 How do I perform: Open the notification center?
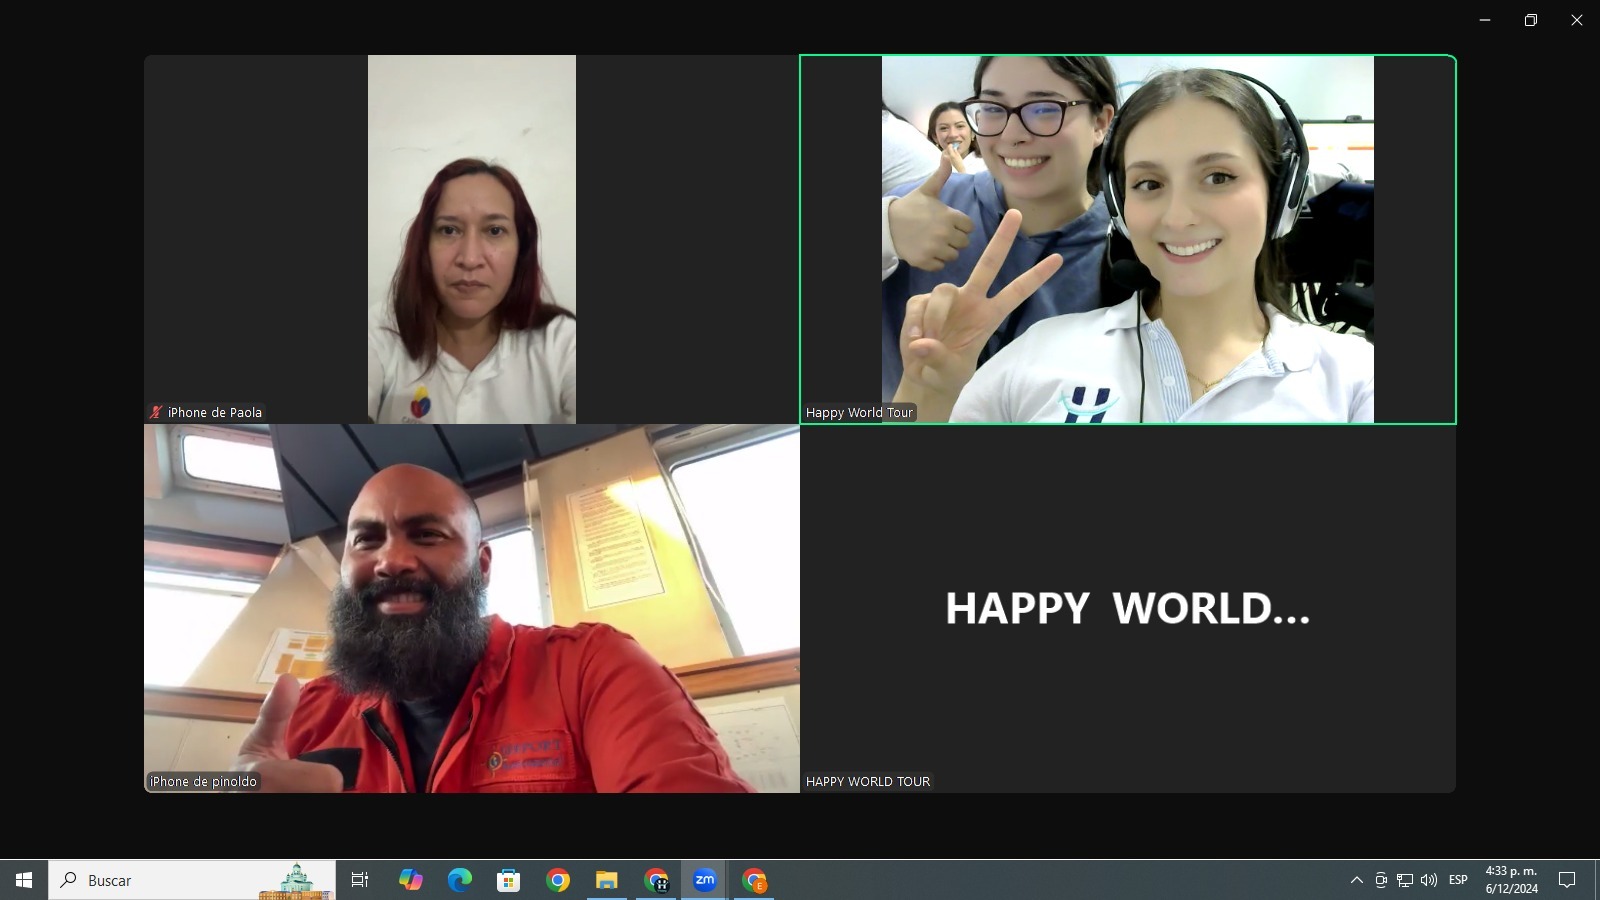[1567, 880]
